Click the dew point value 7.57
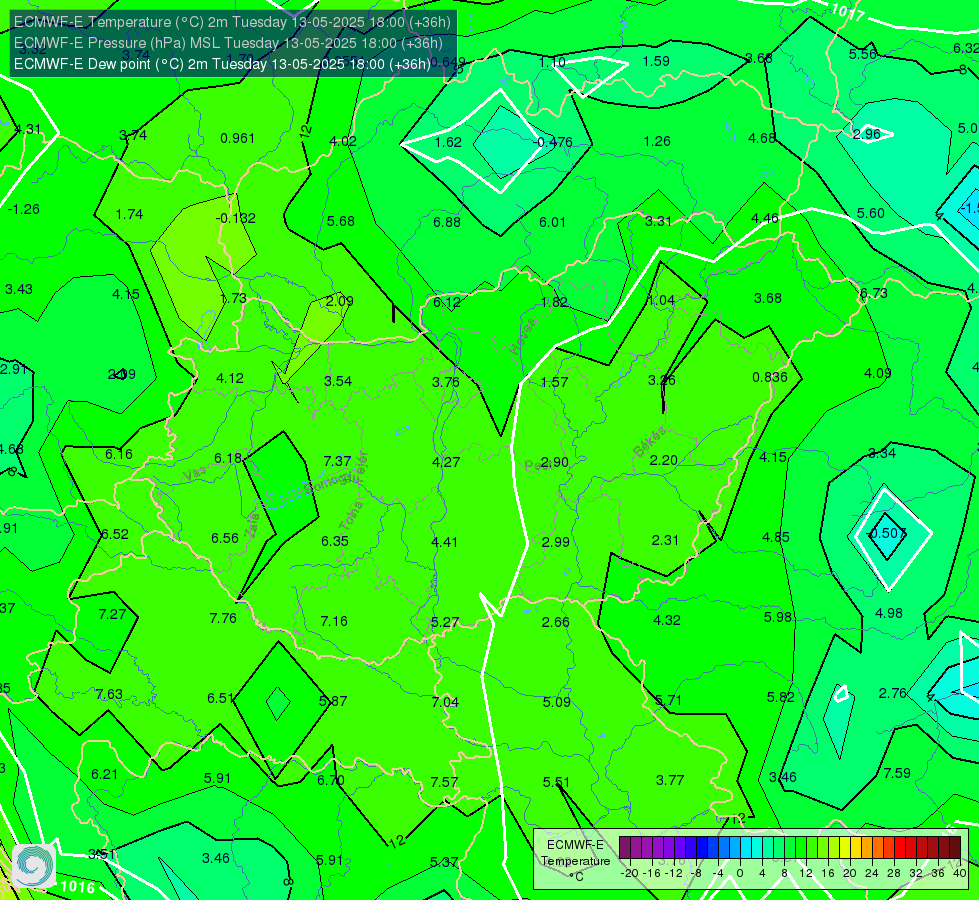The width and height of the screenshot is (979, 900). tap(444, 782)
